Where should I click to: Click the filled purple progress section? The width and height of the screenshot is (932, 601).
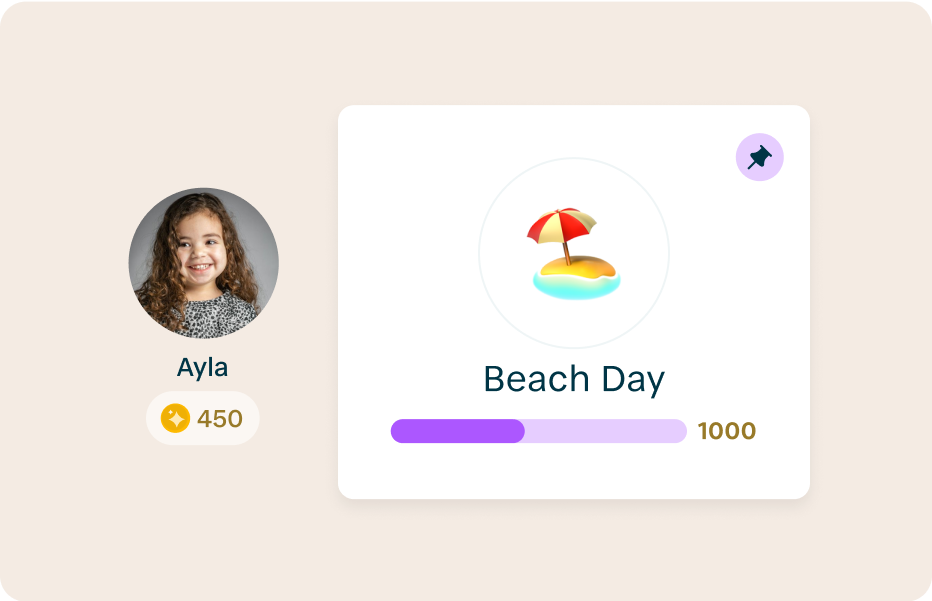[457, 431]
